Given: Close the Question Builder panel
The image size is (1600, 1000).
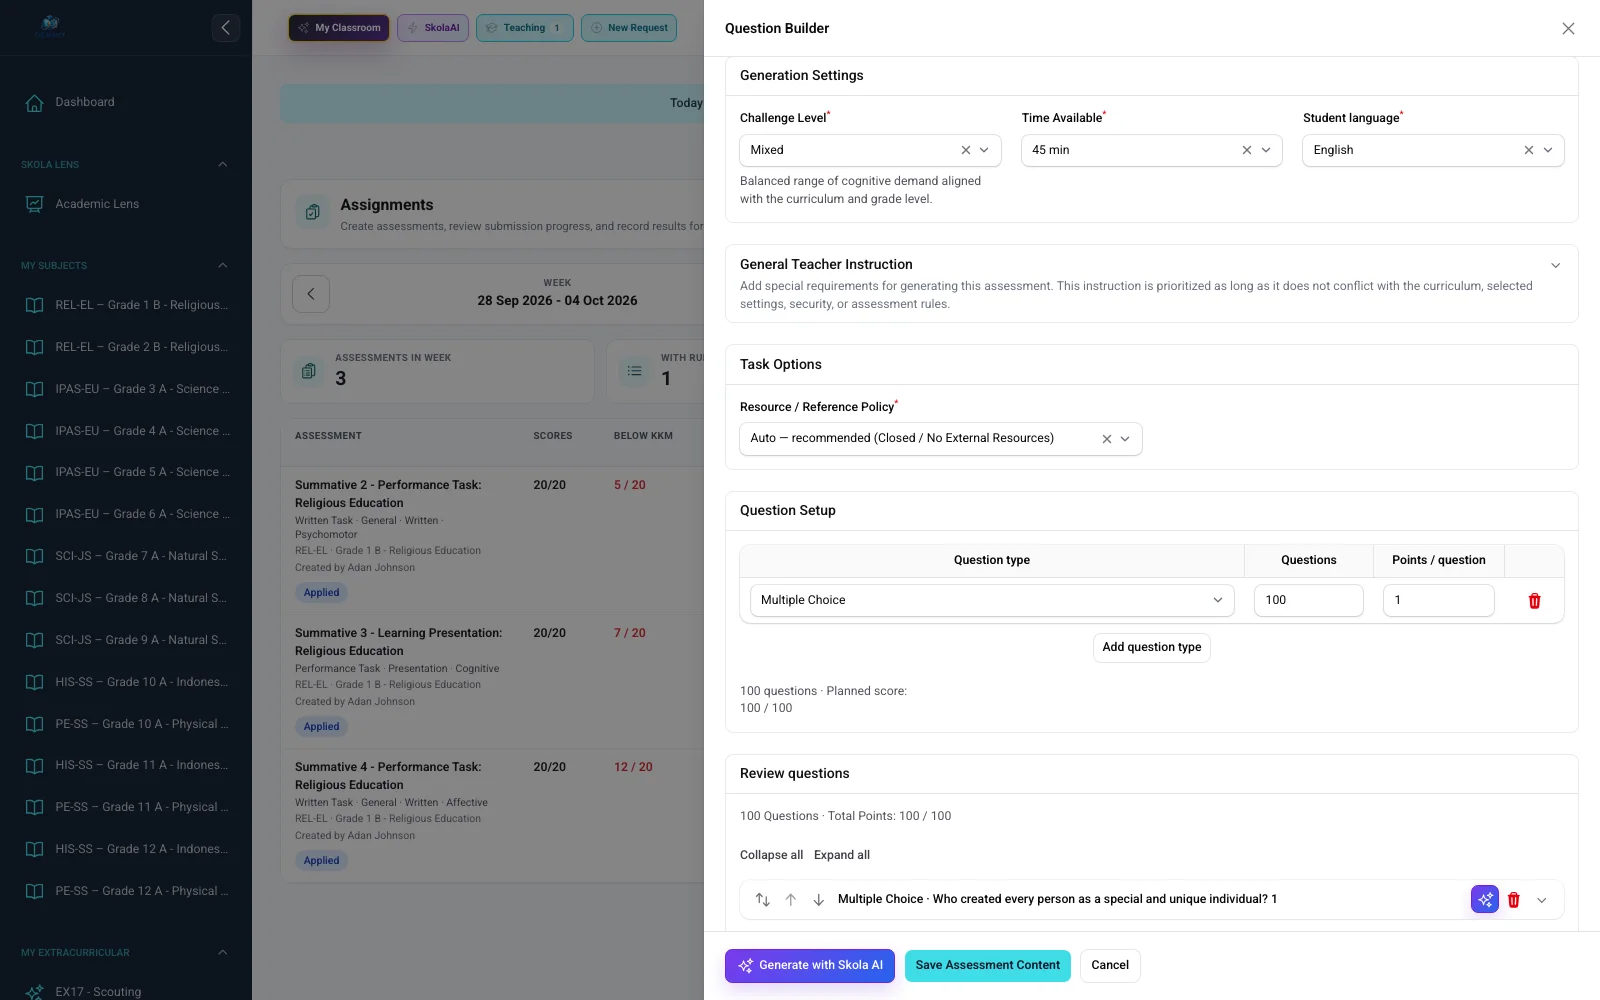Looking at the screenshot, I should [x=1568, y=28].
